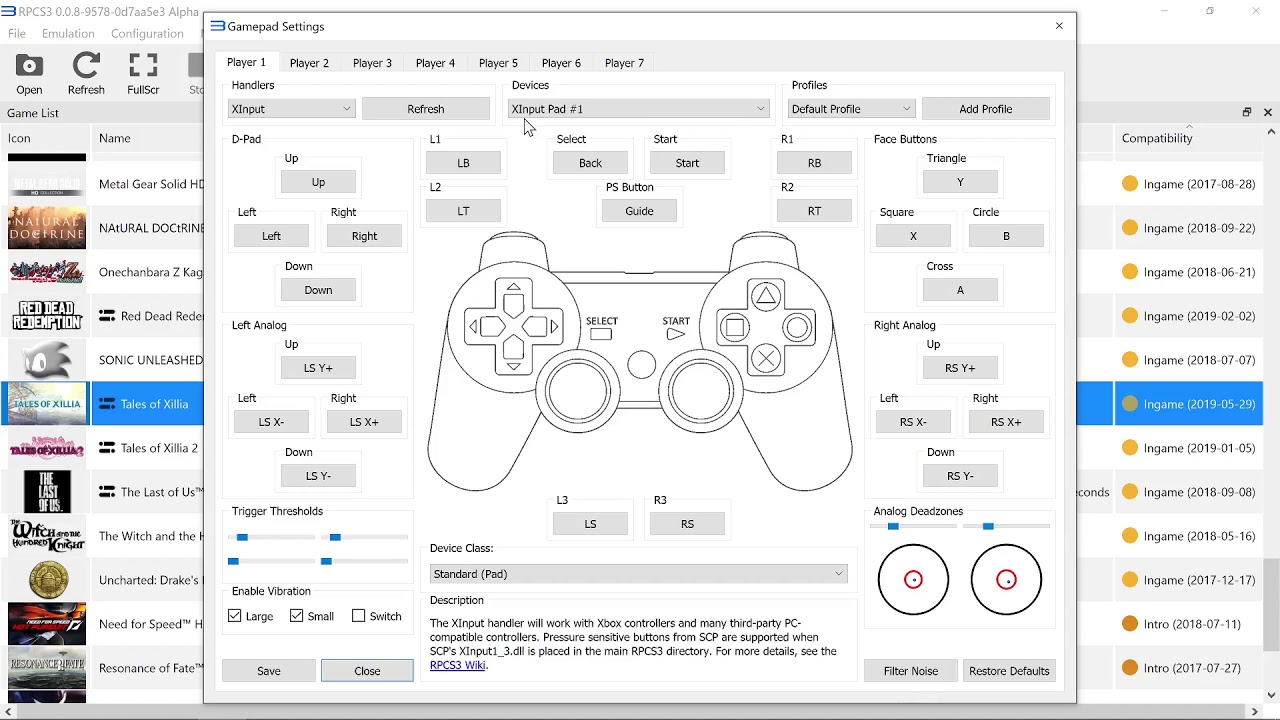This screenshot has height=720, width=1280.
Task: Open the Configuration menu
Action: point(147,34)
